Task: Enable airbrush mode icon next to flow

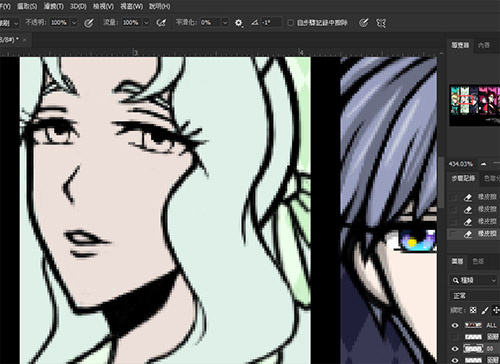Action: click(x=161, y=23)
